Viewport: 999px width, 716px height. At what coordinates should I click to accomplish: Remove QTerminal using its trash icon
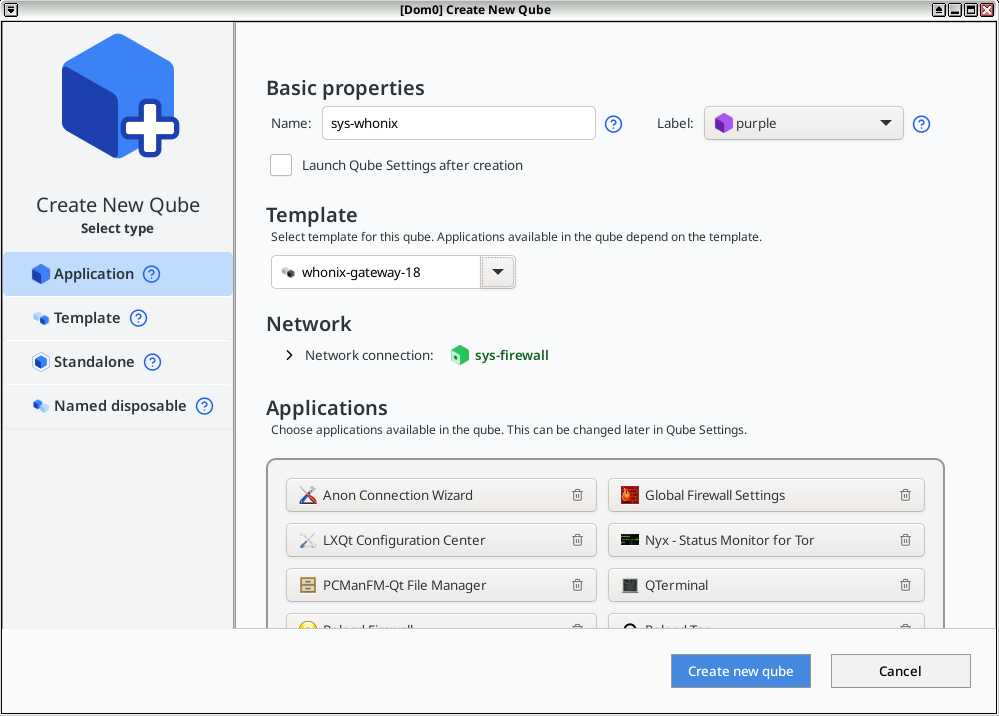905,585
